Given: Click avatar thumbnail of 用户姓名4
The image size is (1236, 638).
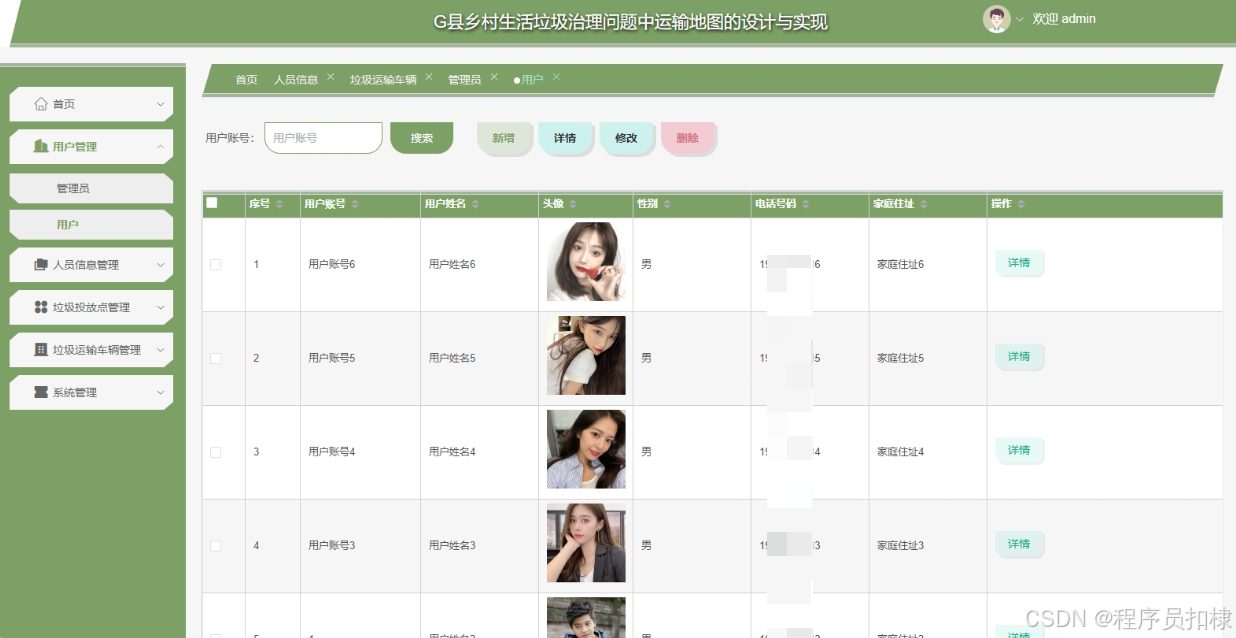Looking at the screenshot, I should tap(586, 449).
